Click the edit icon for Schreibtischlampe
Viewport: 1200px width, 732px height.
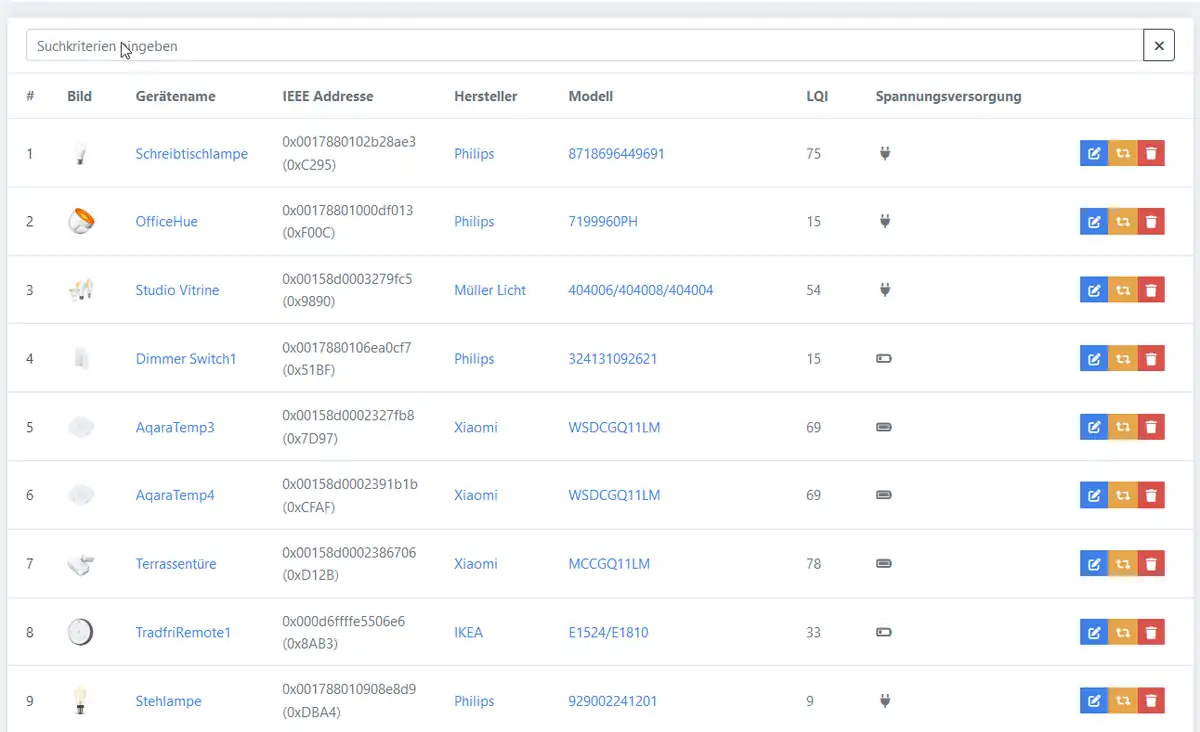coord(1094,153)
